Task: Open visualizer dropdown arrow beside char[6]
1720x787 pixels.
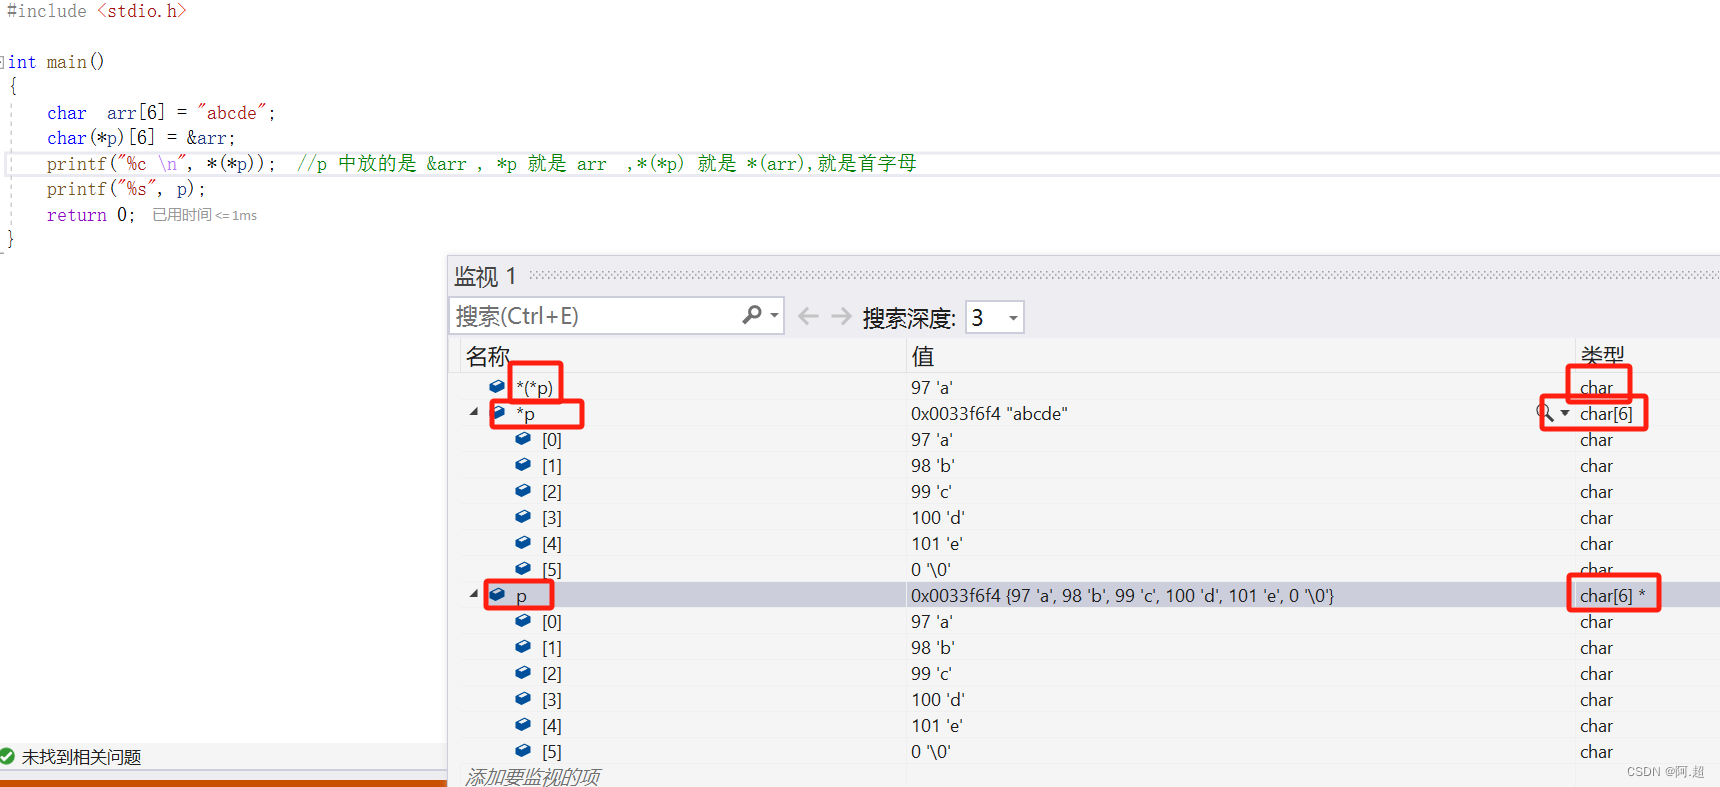Action: 1565,413
